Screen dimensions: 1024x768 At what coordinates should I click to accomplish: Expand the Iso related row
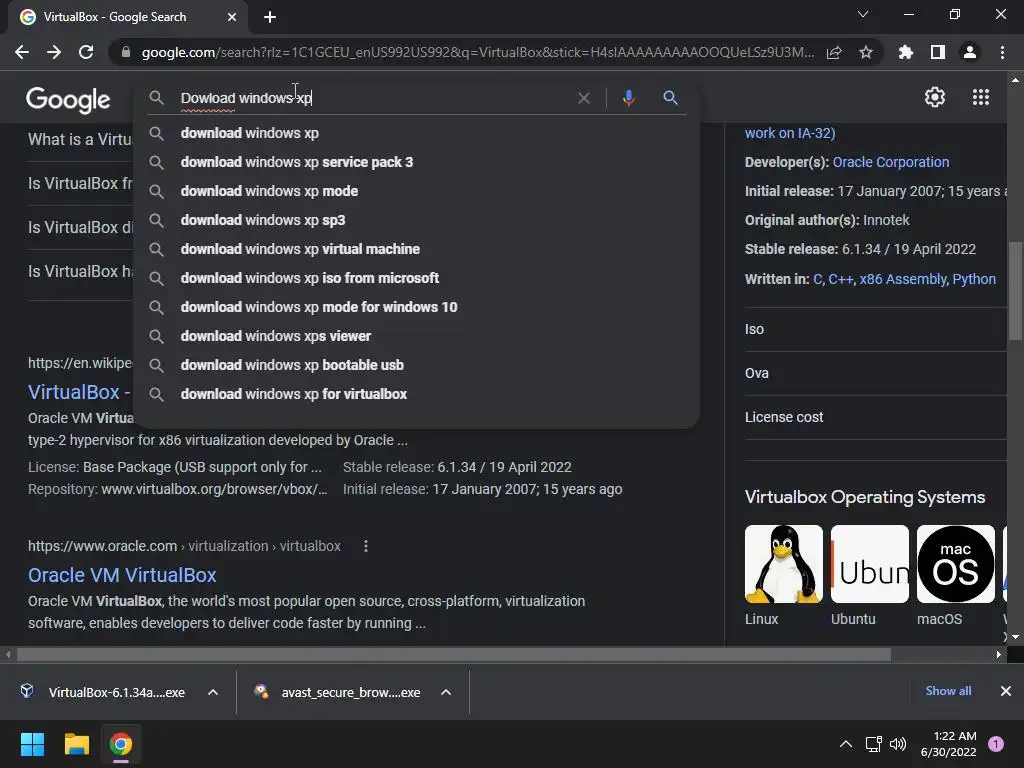[x=875, y=329]
